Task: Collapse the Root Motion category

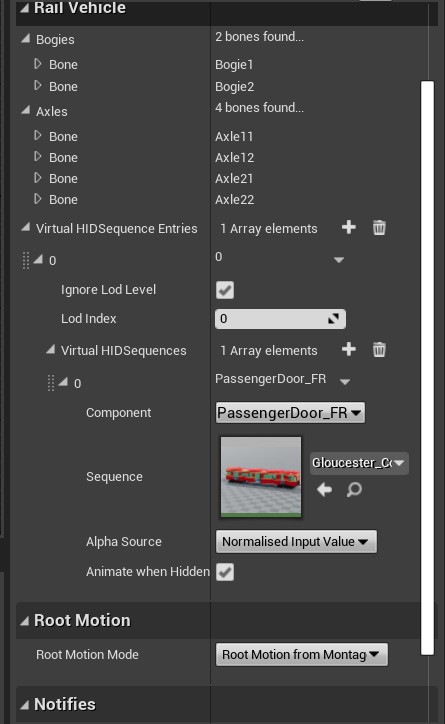Action: click(x=24, y=621)
